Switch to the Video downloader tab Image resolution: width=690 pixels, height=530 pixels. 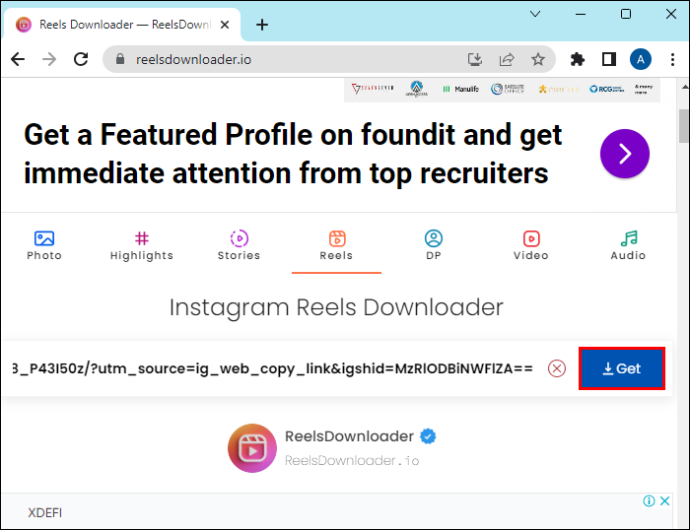(531, 246)
